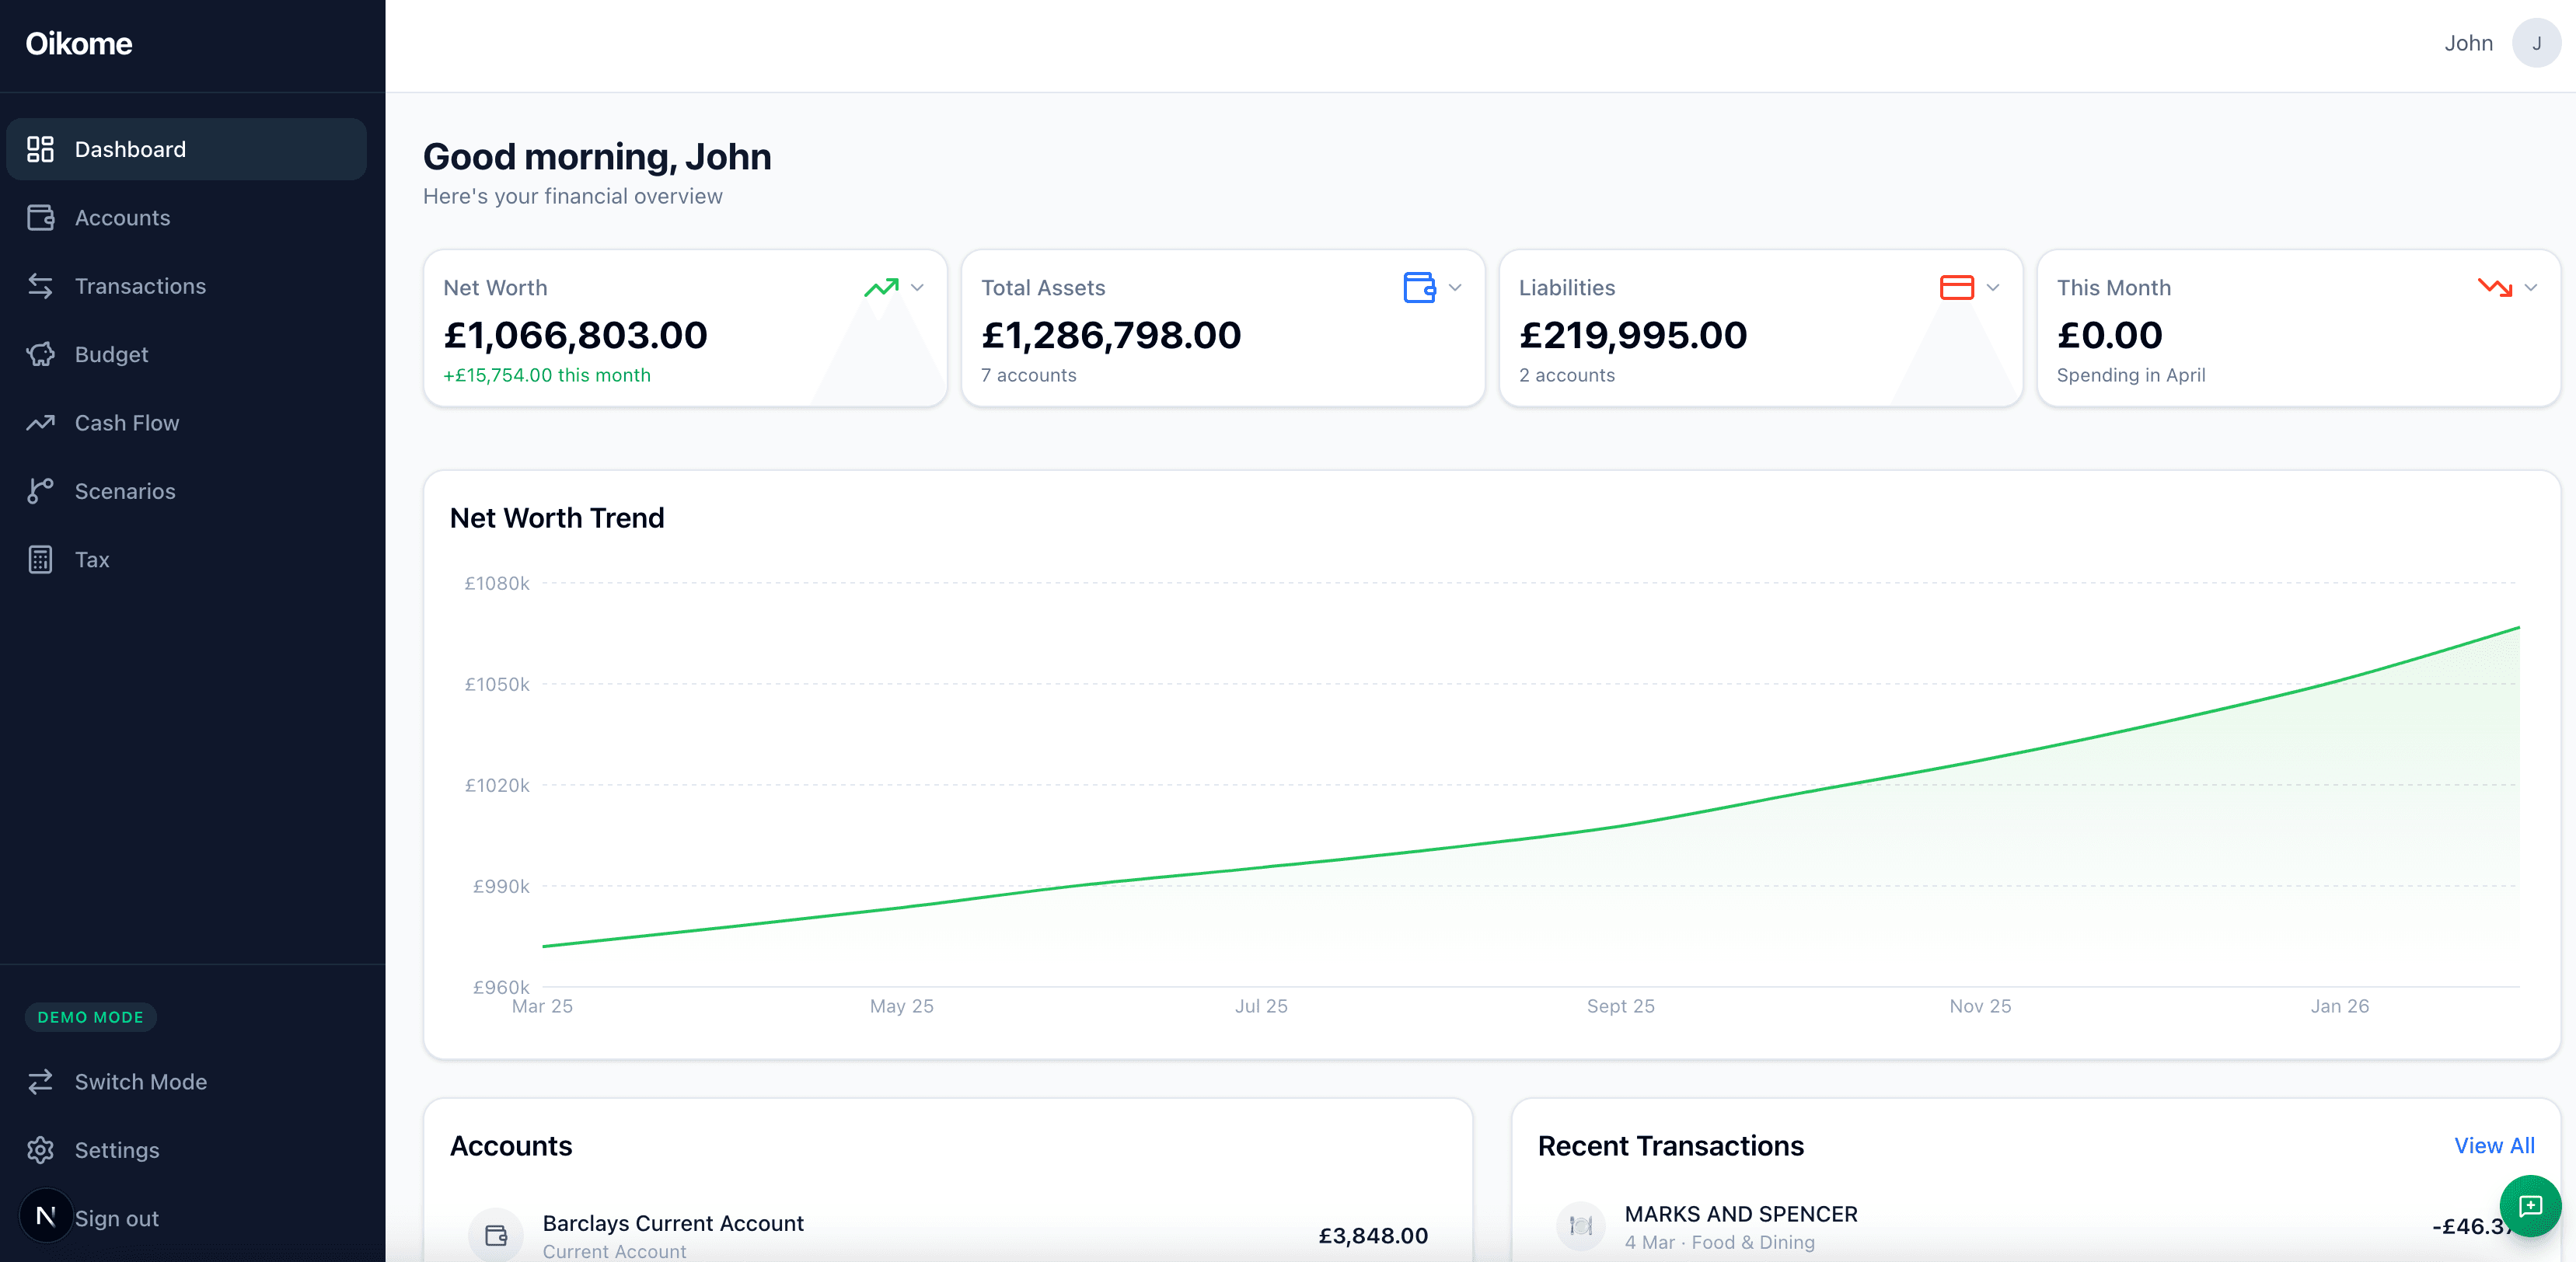
Task: Click the John profile avatar
Action: click(x=2537, y=43)
